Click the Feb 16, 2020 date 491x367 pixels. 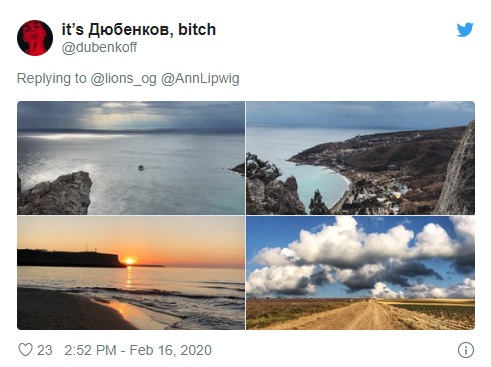170,350
